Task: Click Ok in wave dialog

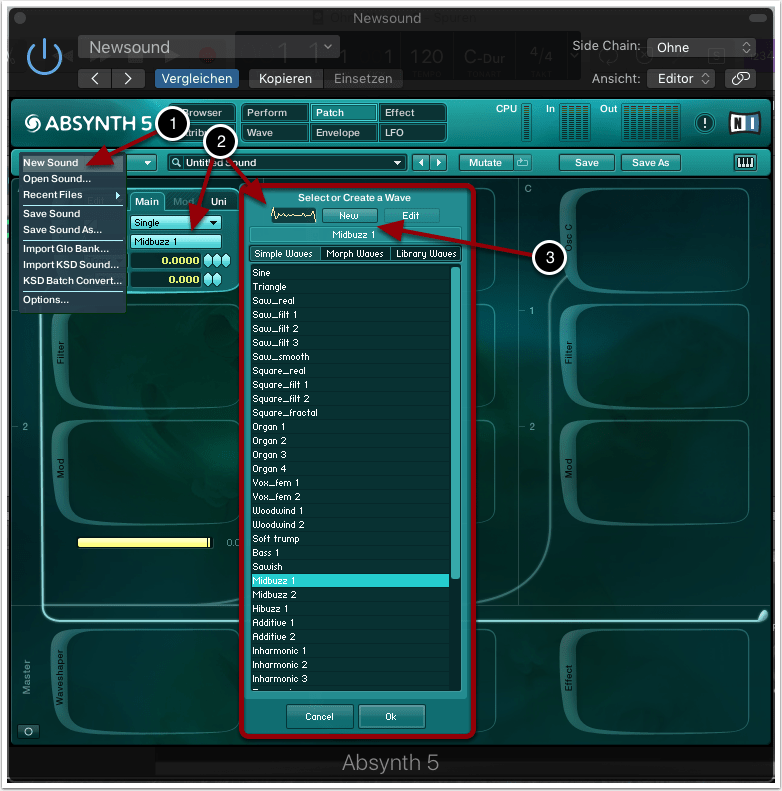Action: 392,716
